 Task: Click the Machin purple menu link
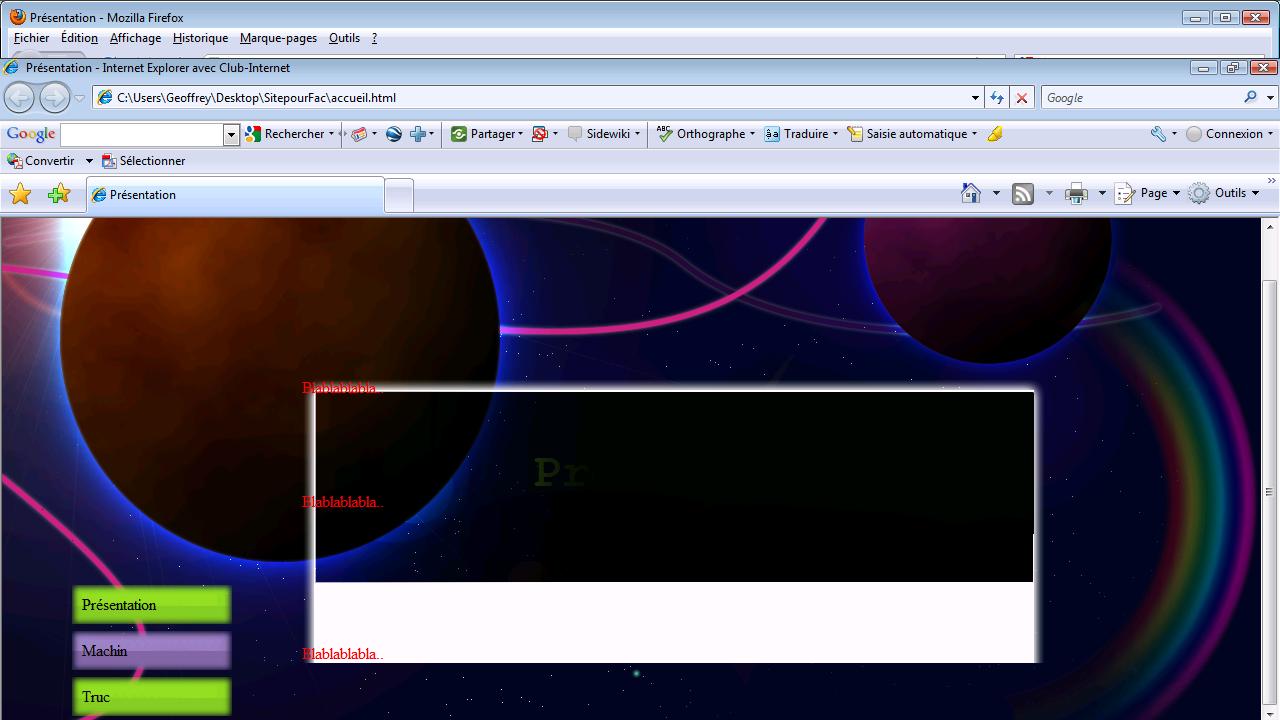(x=151, y=651)
